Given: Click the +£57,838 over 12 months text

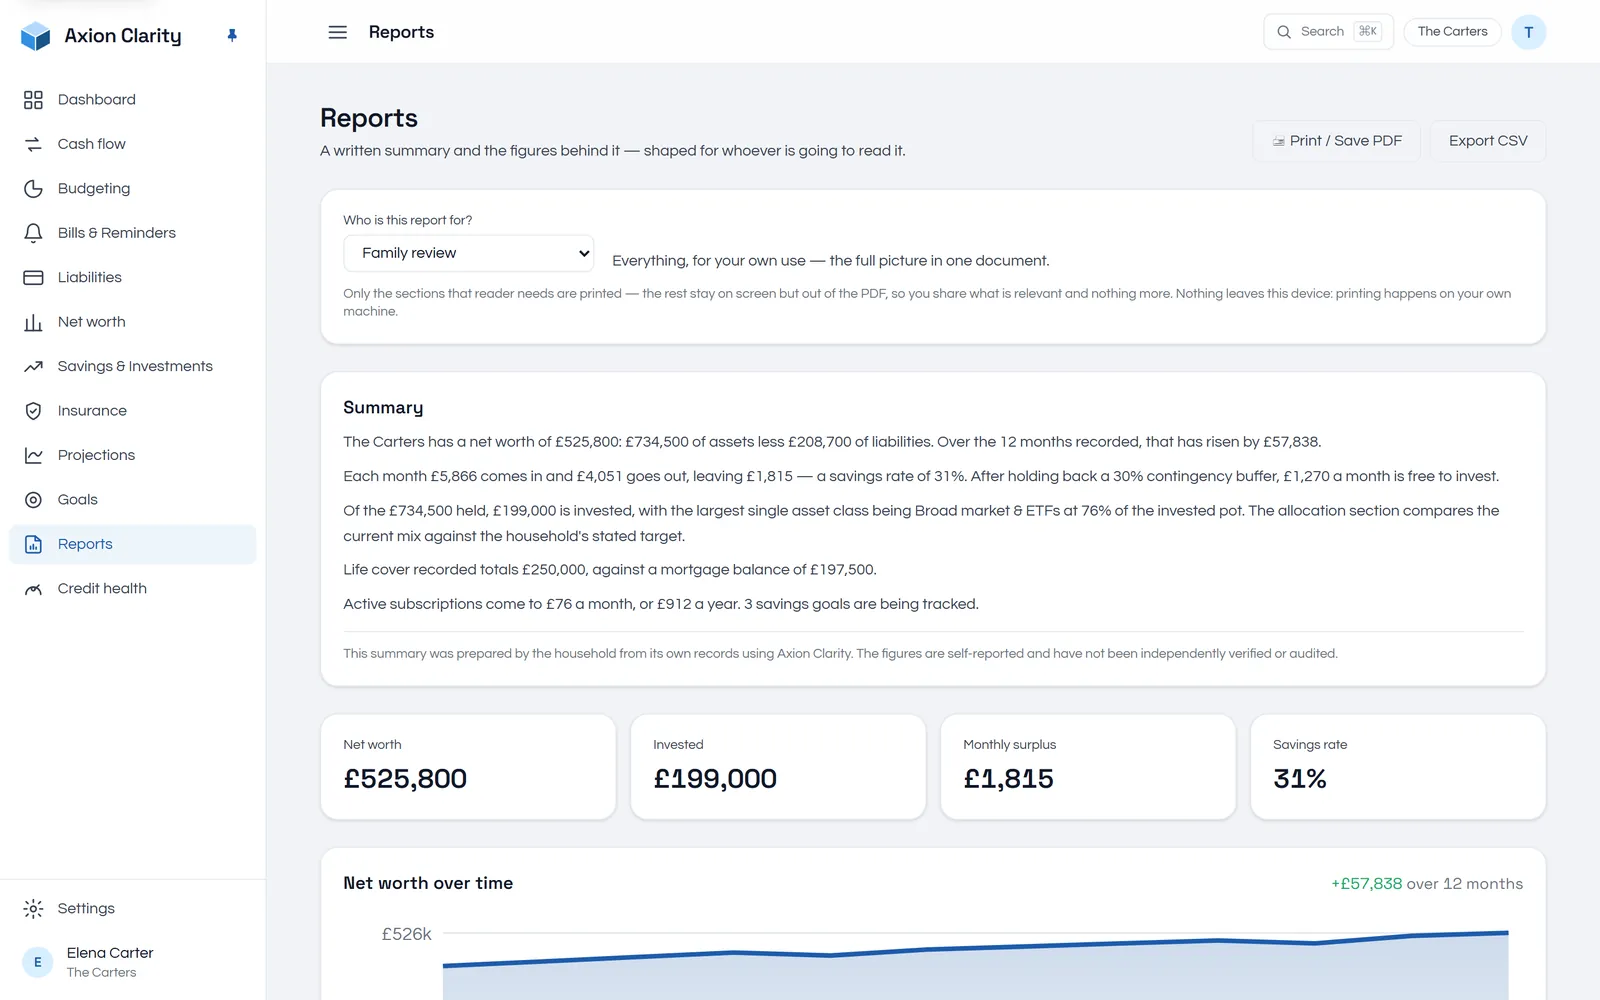Looking at the screenshot, I should pyautogui.click(x=1427, y=884).
